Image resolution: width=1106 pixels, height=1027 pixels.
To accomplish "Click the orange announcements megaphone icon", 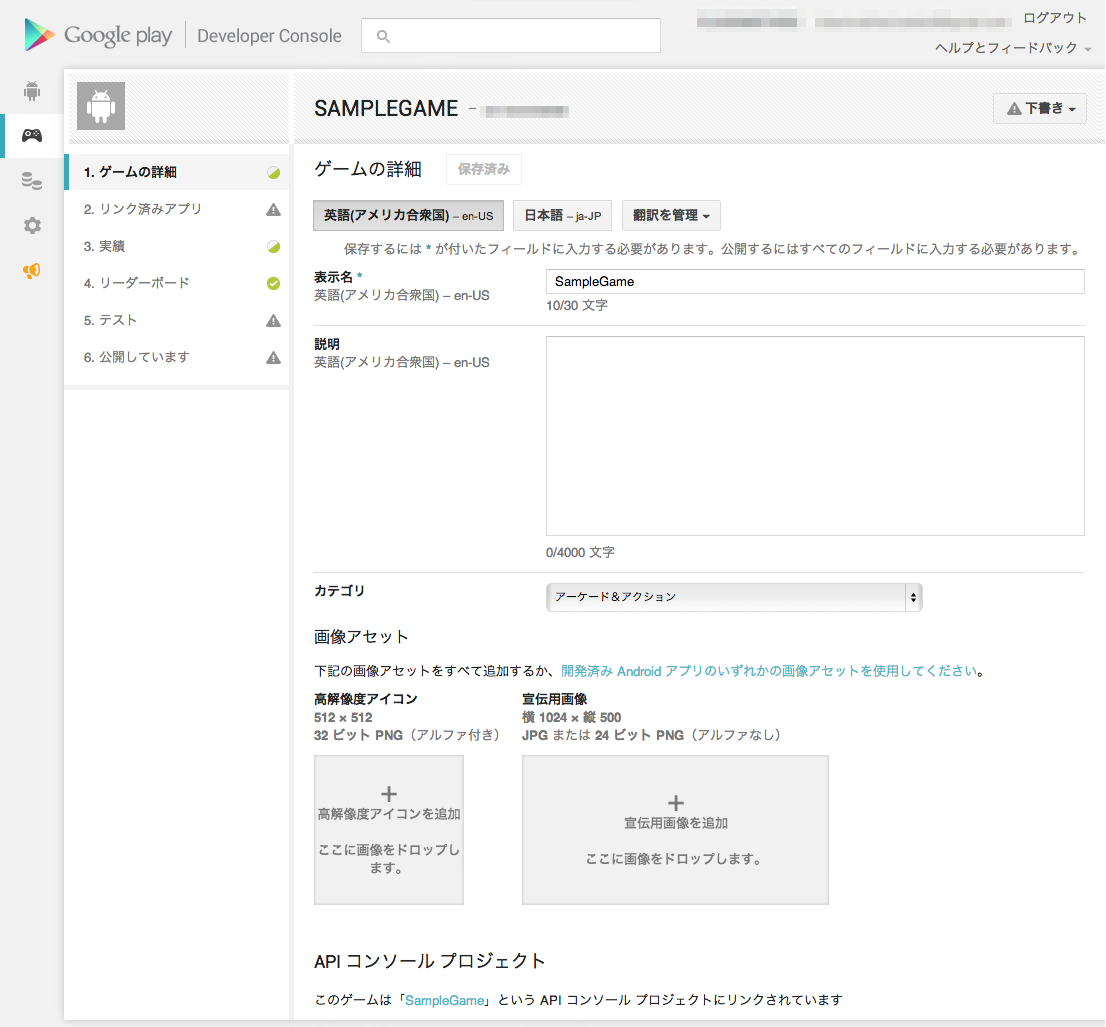I will click(31, 270).
